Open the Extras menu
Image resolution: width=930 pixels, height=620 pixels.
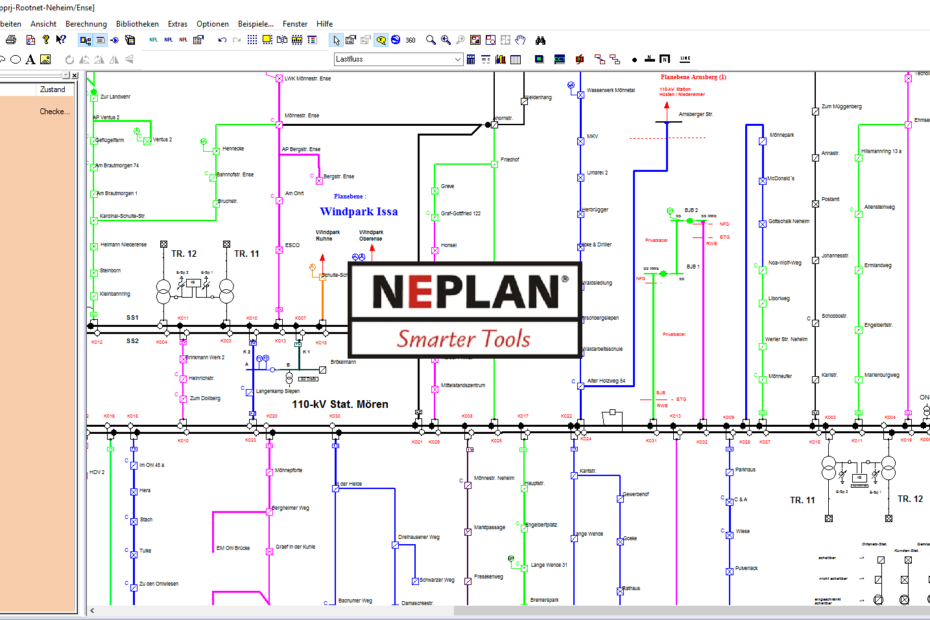point(177,24)
